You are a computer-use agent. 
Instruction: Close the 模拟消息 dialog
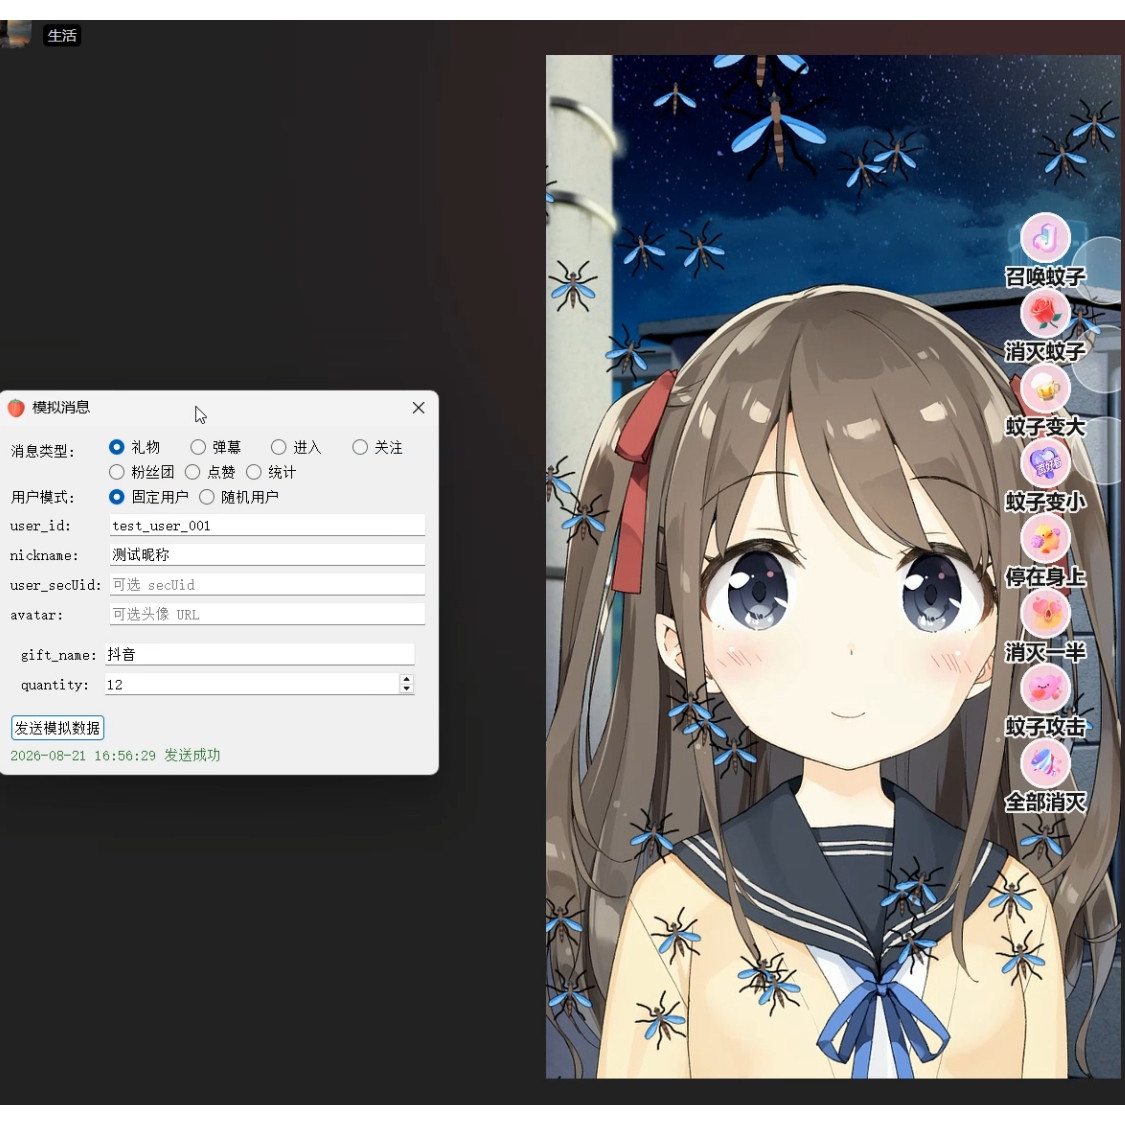point(418,408)
